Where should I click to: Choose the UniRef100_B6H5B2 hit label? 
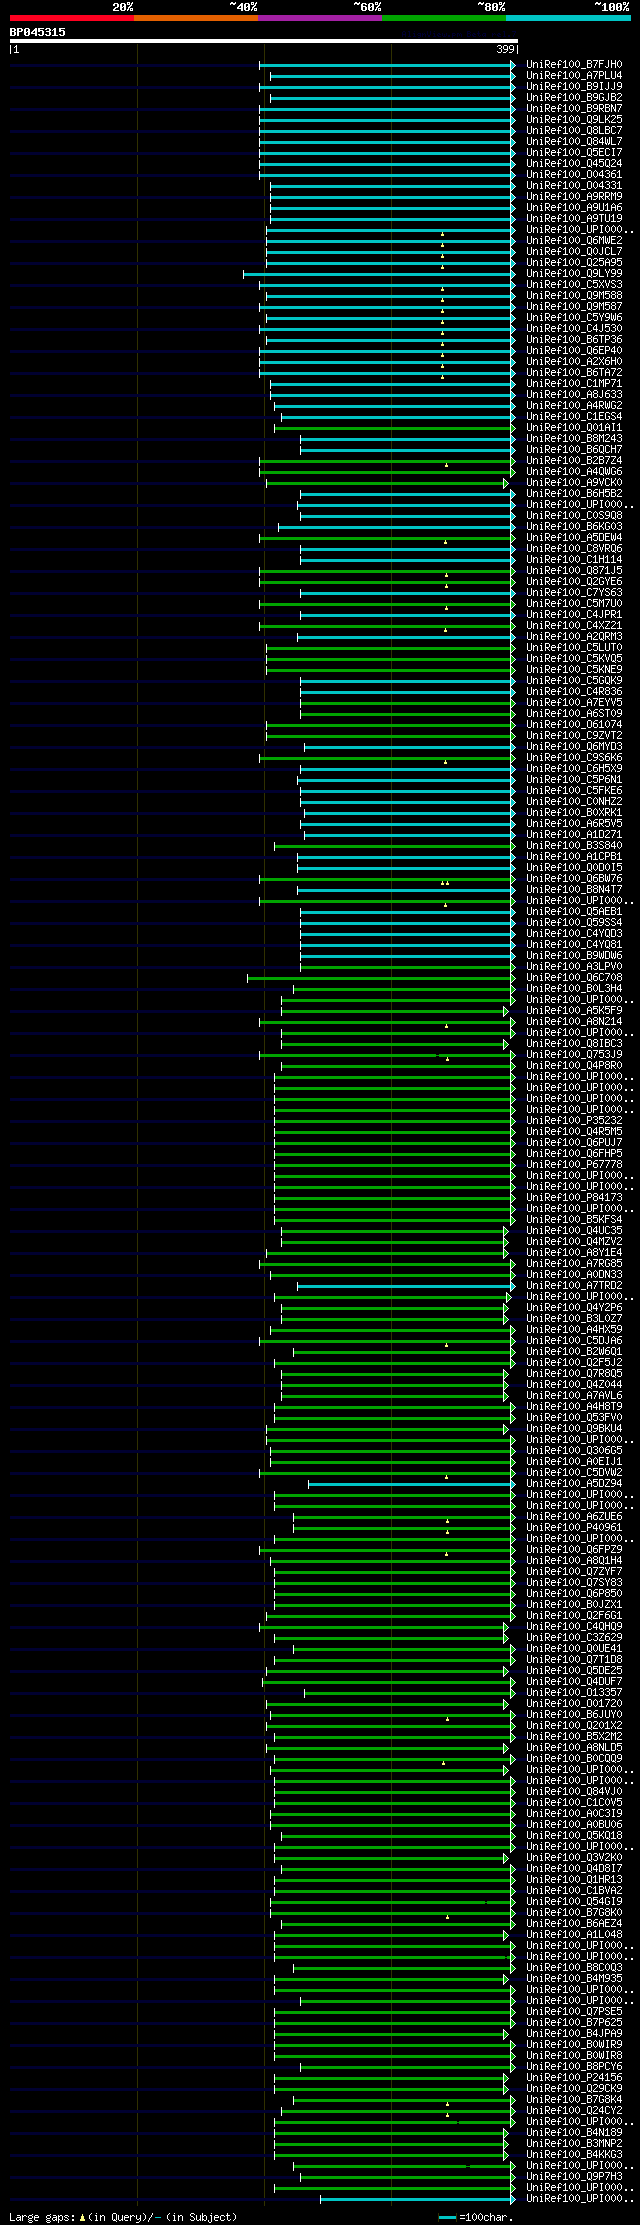click(x=574, y=493)
